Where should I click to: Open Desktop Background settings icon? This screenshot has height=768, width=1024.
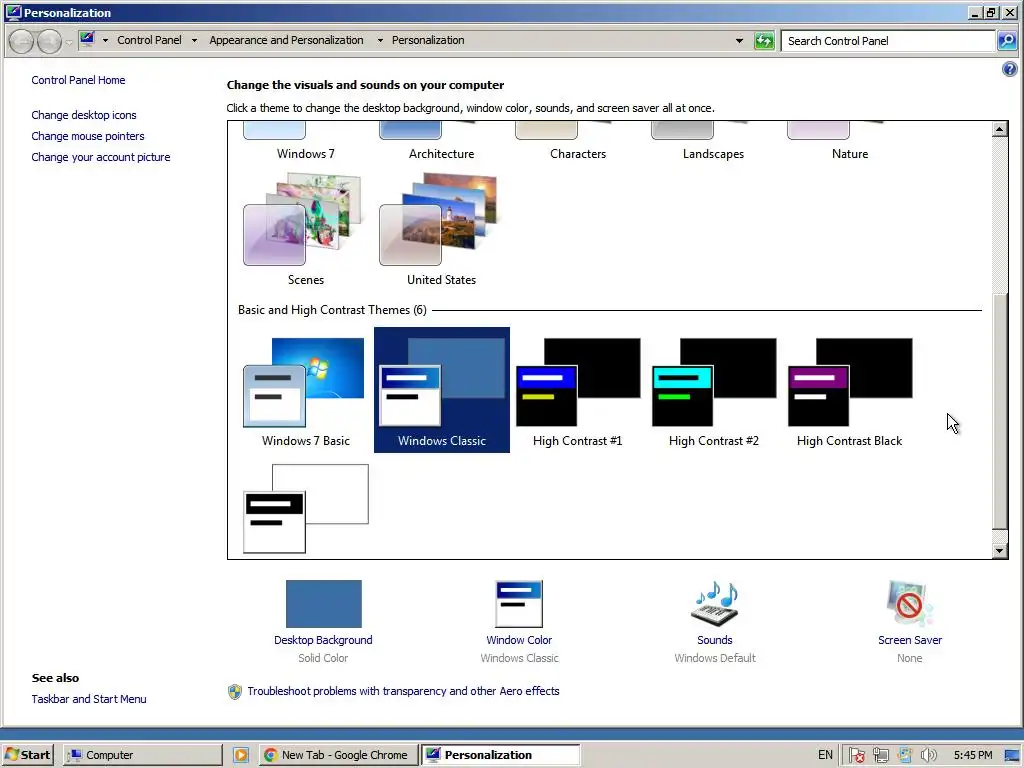[x=323, y=604]
